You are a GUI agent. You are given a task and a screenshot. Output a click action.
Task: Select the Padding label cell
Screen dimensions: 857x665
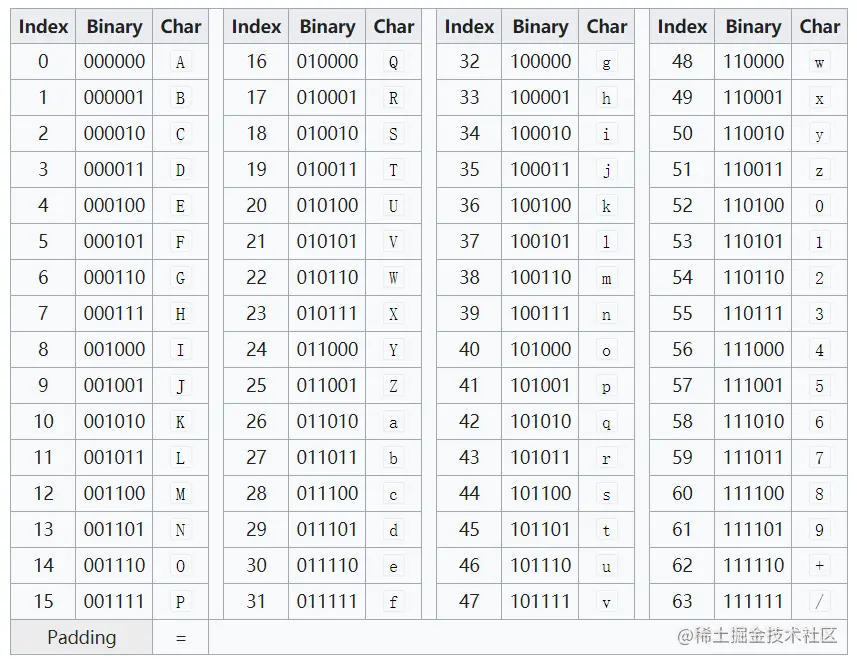pyautogui.click(x=81, y=637)
